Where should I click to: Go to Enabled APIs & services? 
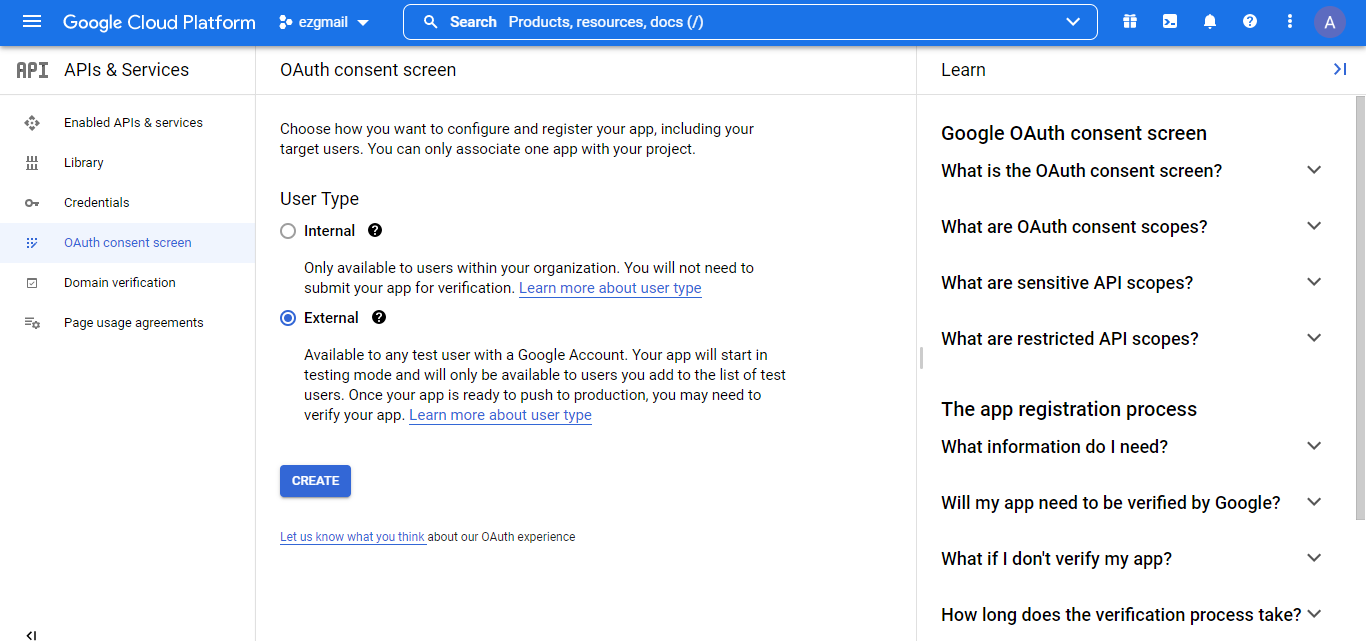127,123
